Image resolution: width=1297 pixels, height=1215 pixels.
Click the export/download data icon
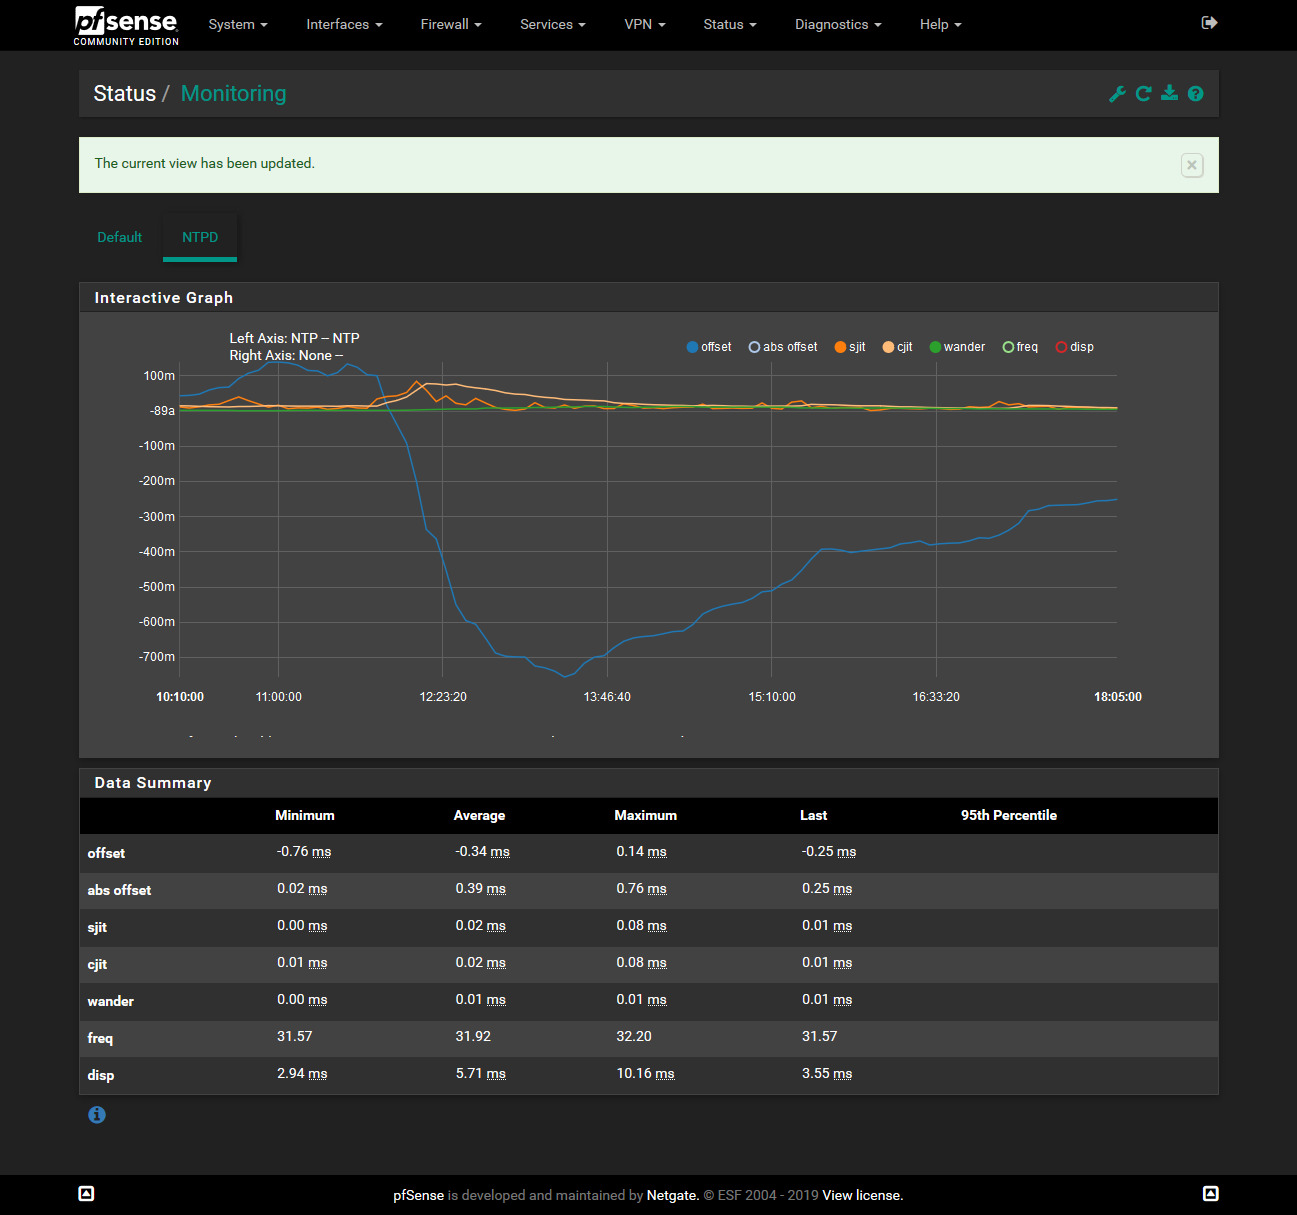click(x=1169, y=94)
